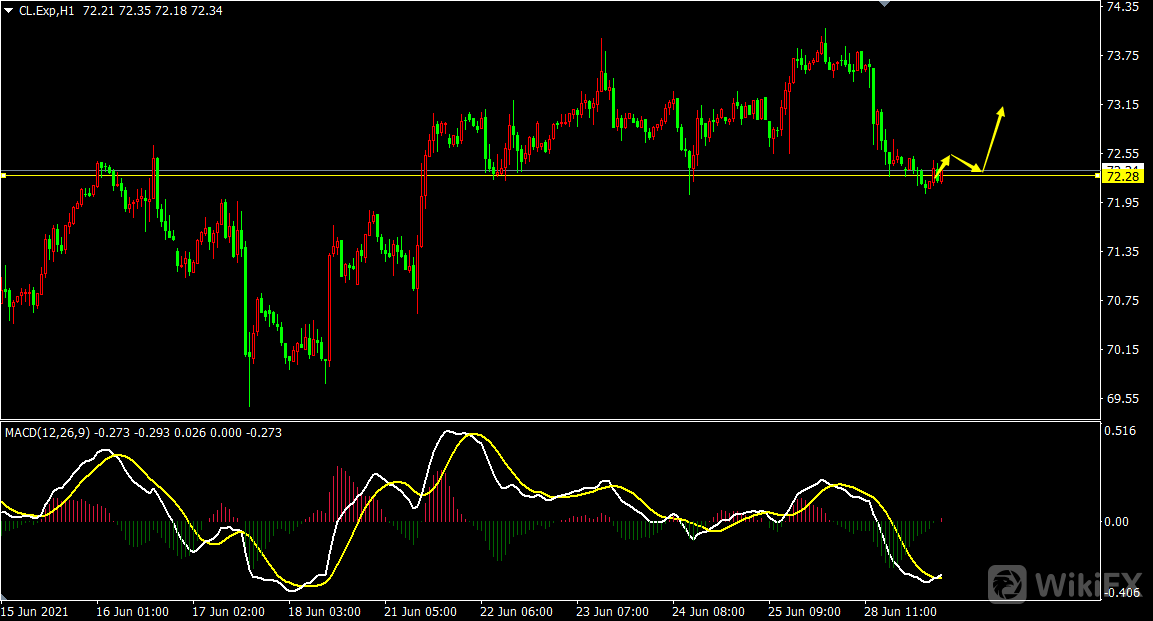Select the yellow 72.28 price label
This screenshot has height=621, width=1153.
tap(1123, 177)
